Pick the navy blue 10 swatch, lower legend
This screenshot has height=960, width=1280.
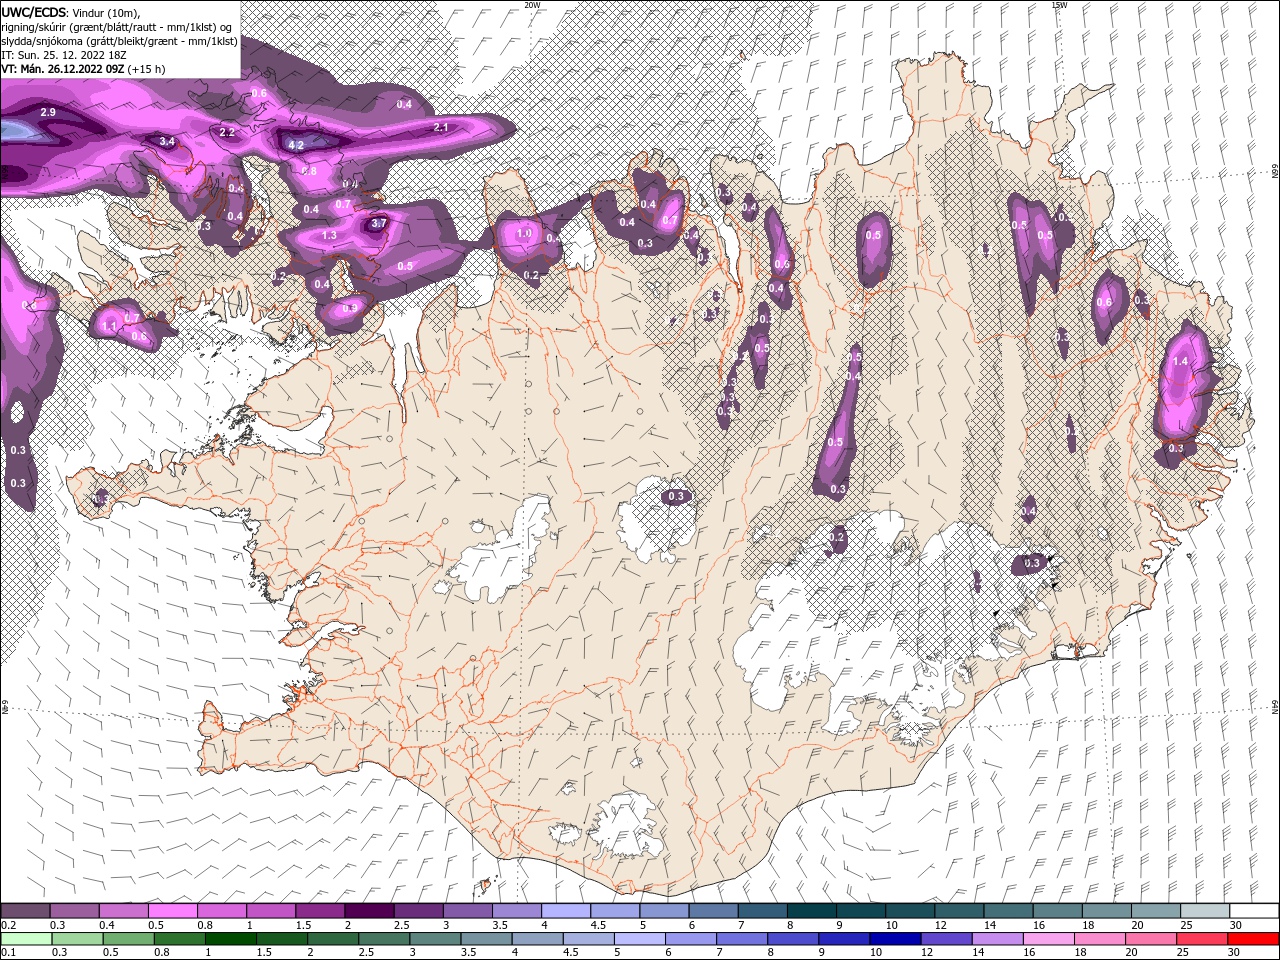click(x=895, y=939)
